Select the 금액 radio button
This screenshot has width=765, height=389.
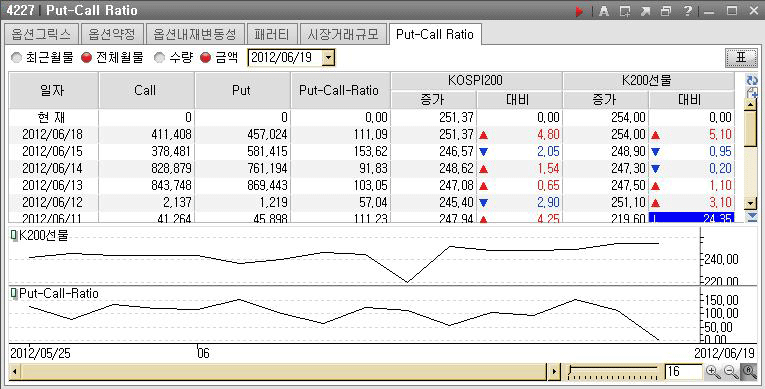click(205, 58)
